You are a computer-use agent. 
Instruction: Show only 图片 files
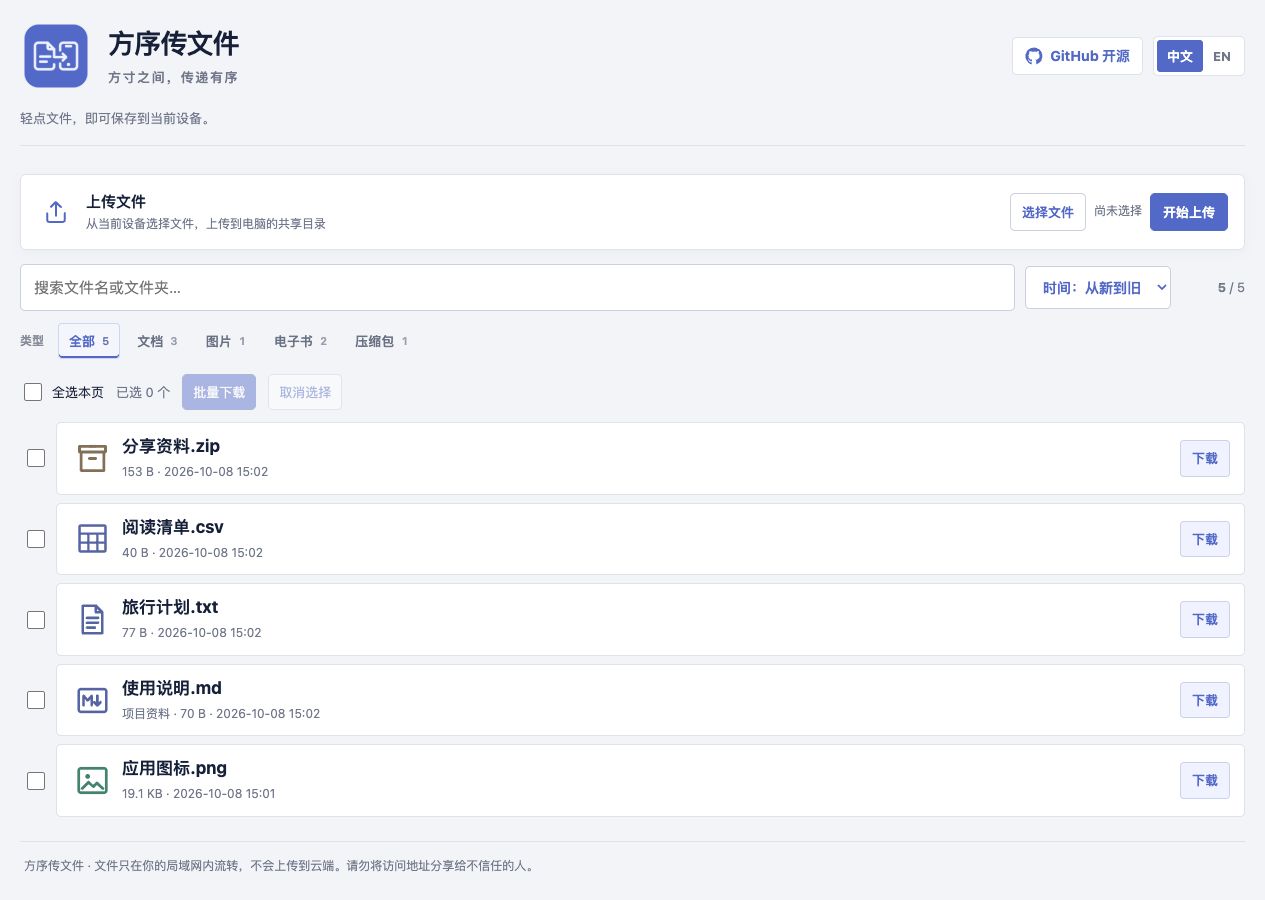coord(225,341)
